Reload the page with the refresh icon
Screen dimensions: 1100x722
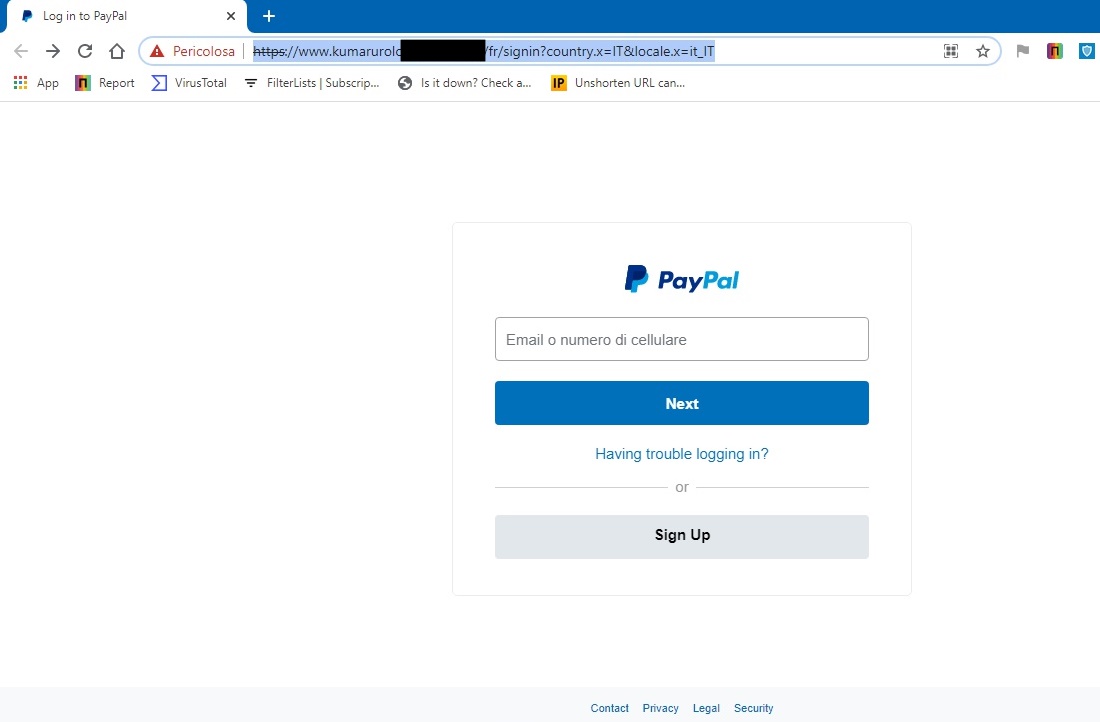[85, 51]
